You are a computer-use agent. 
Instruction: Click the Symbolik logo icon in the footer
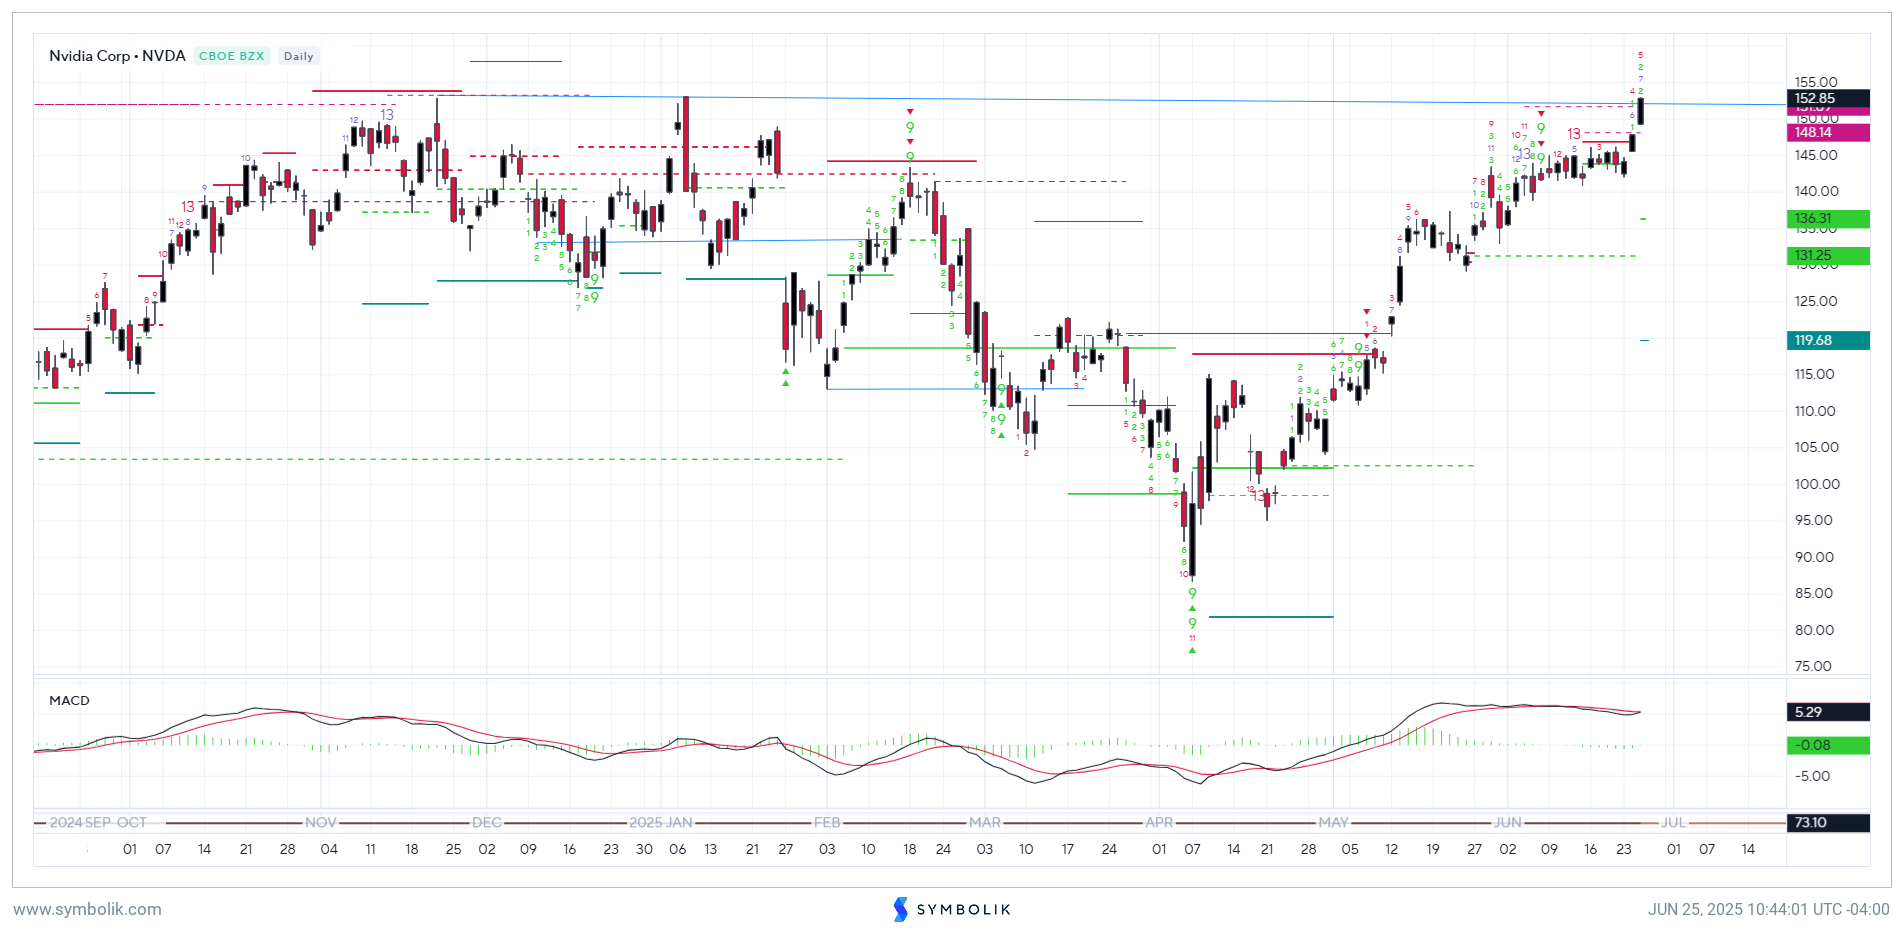click(900, 909)
